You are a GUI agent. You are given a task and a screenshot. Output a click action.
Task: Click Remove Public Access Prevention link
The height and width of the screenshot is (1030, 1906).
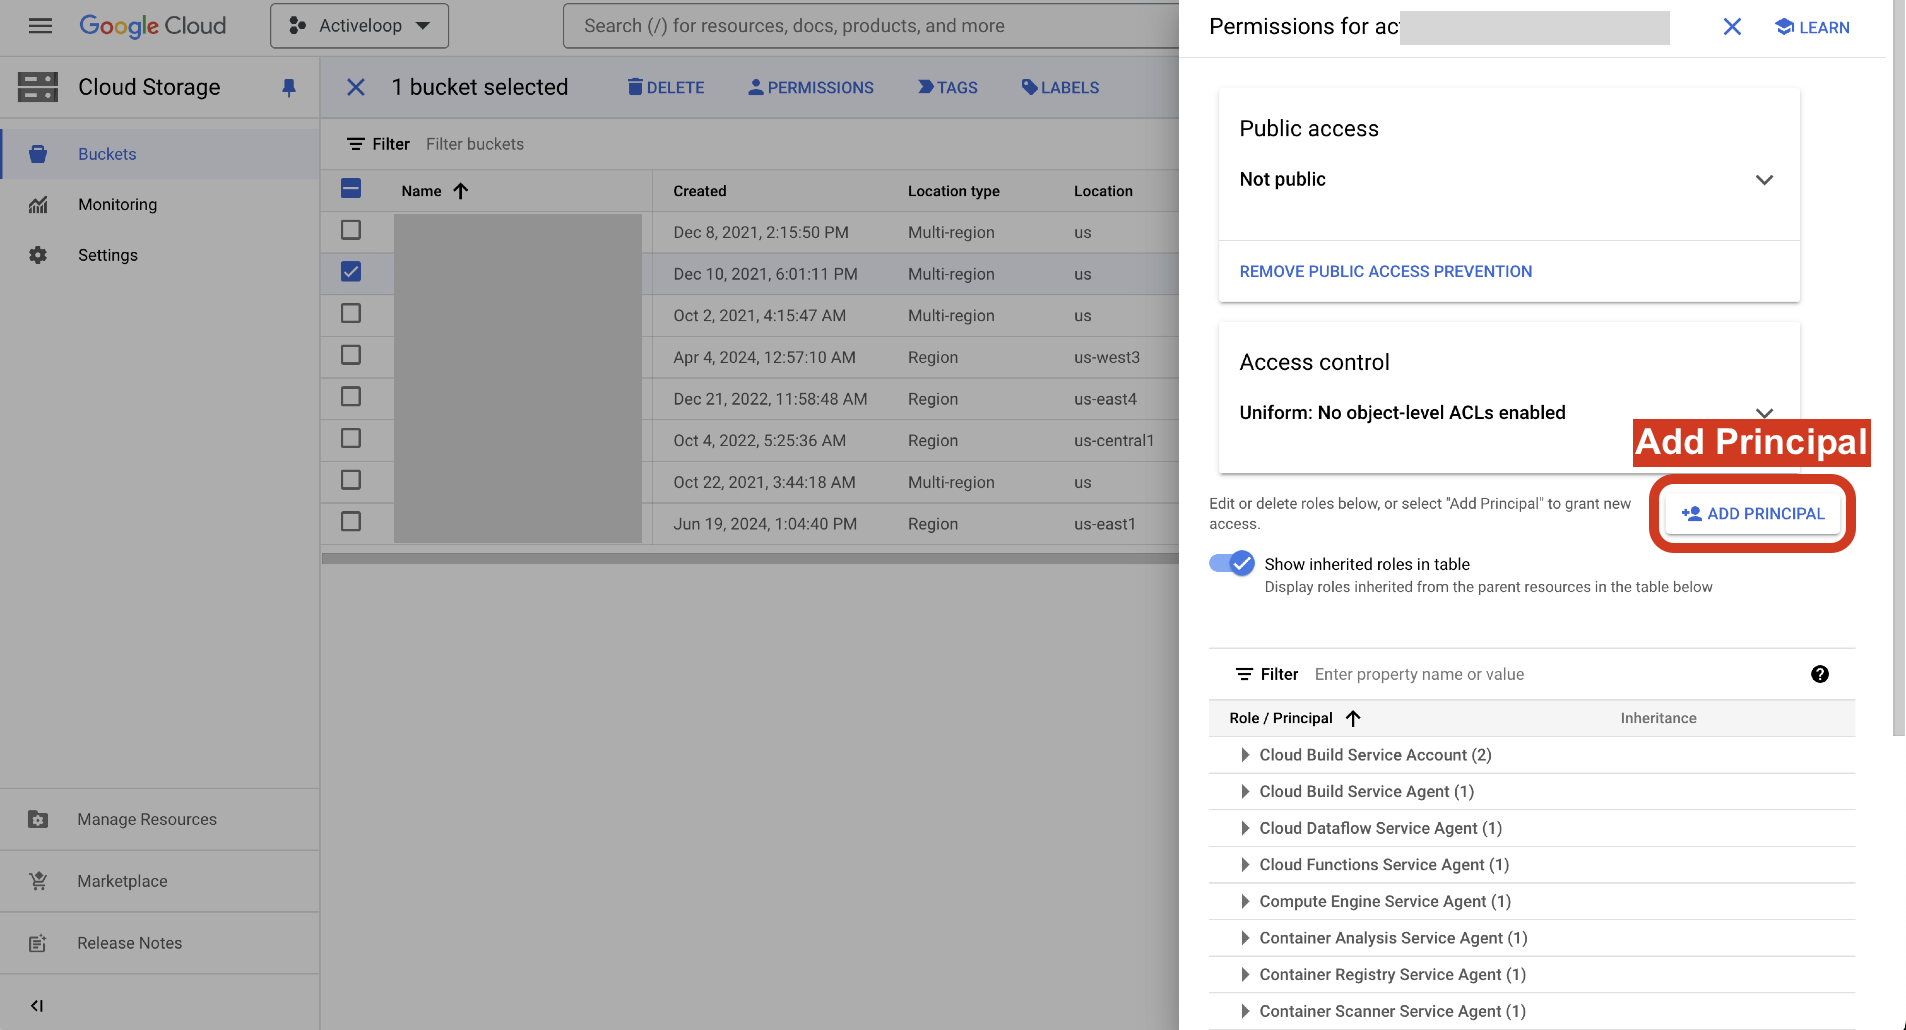point(1385,271)
